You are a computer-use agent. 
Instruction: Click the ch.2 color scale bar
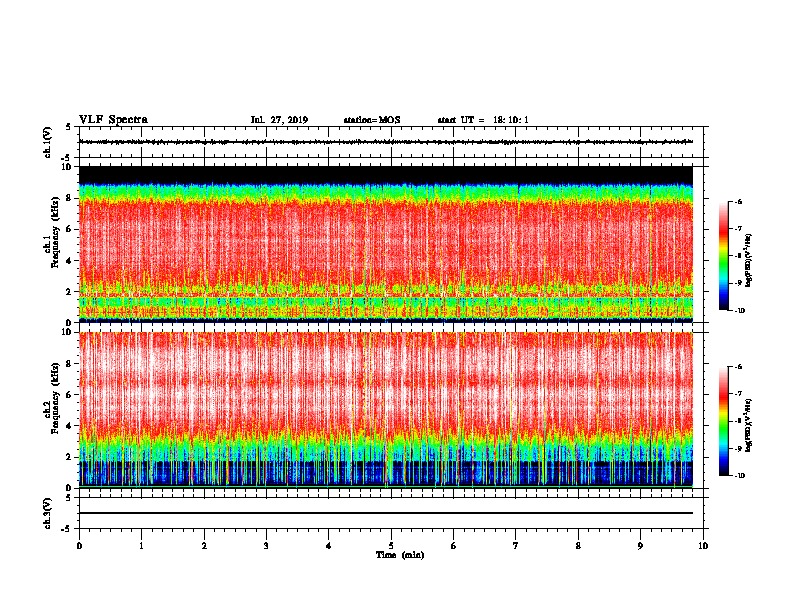tap(724, 421)
